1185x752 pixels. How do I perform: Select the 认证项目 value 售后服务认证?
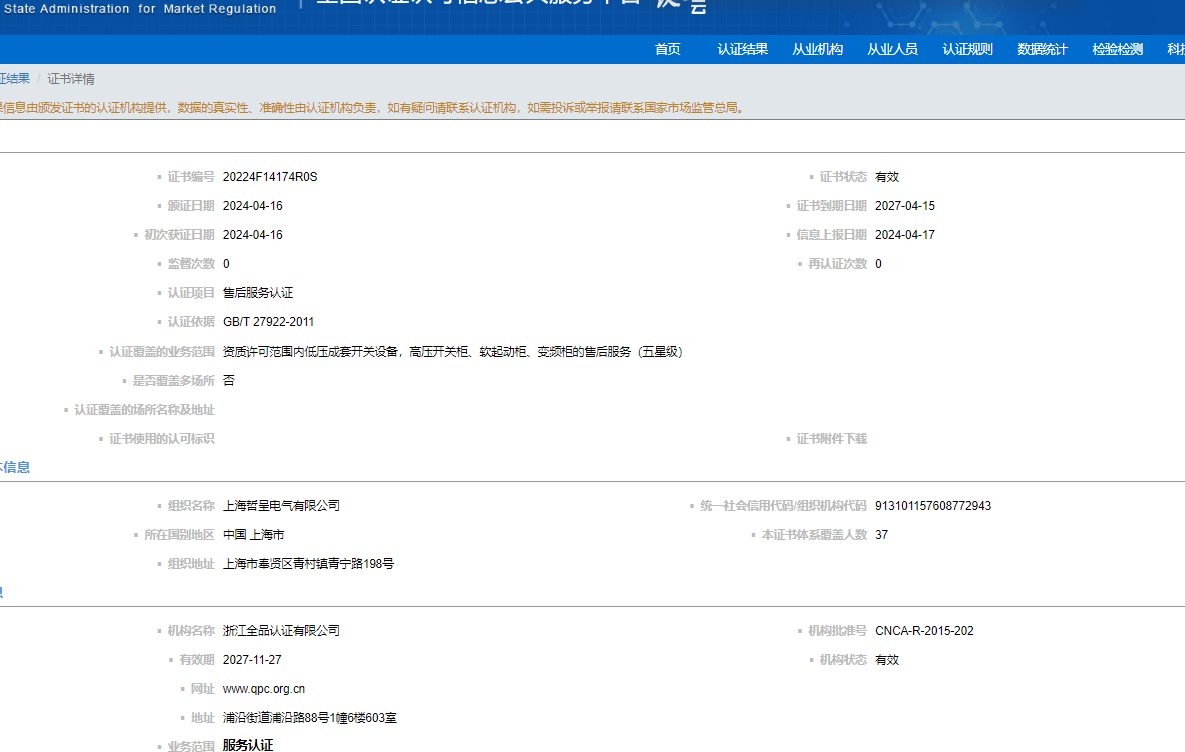tap(258, 292)
